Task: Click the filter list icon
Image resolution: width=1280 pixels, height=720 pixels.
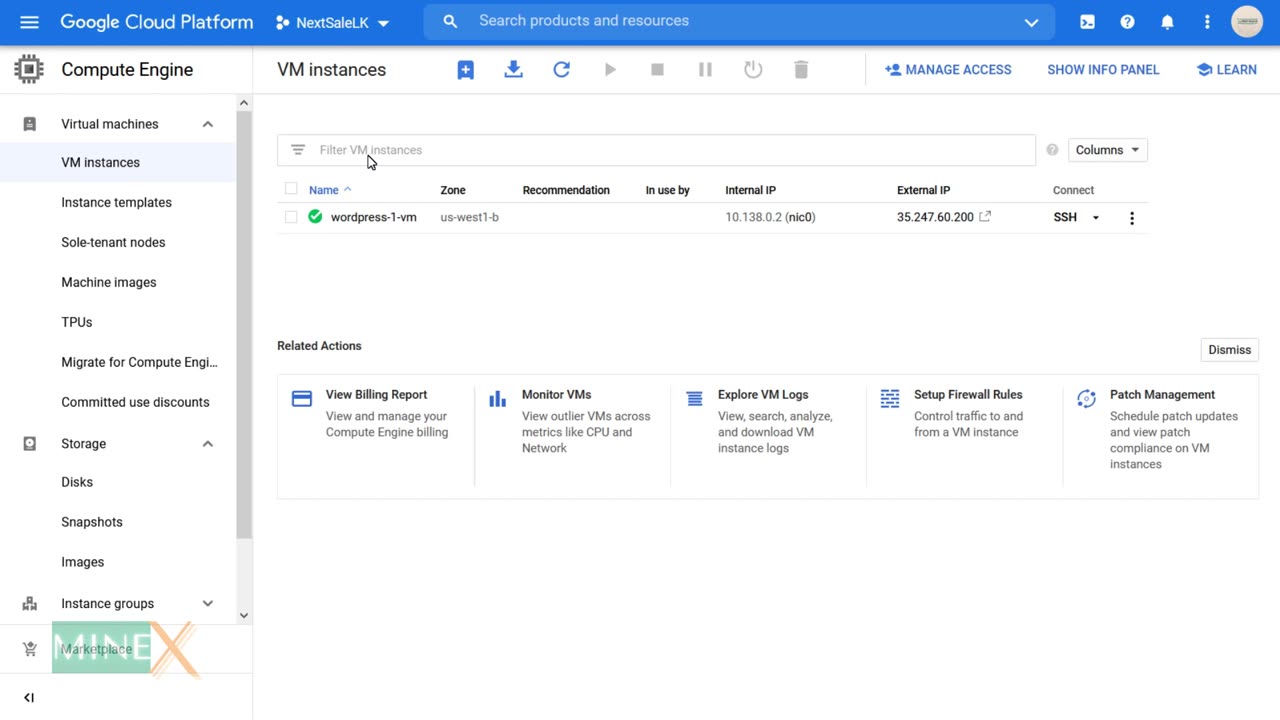Action: coord(297,150)
